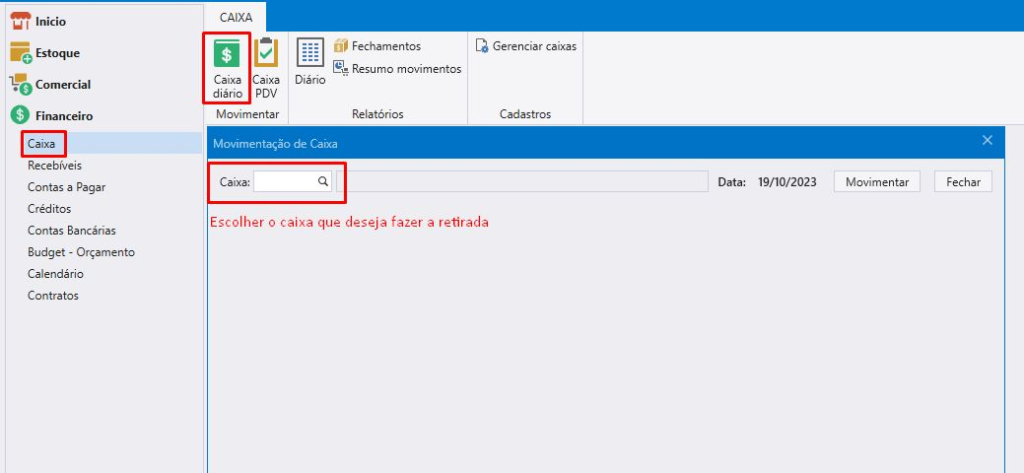
Task: Click the Caixa code input field
Action: [285, 182]
